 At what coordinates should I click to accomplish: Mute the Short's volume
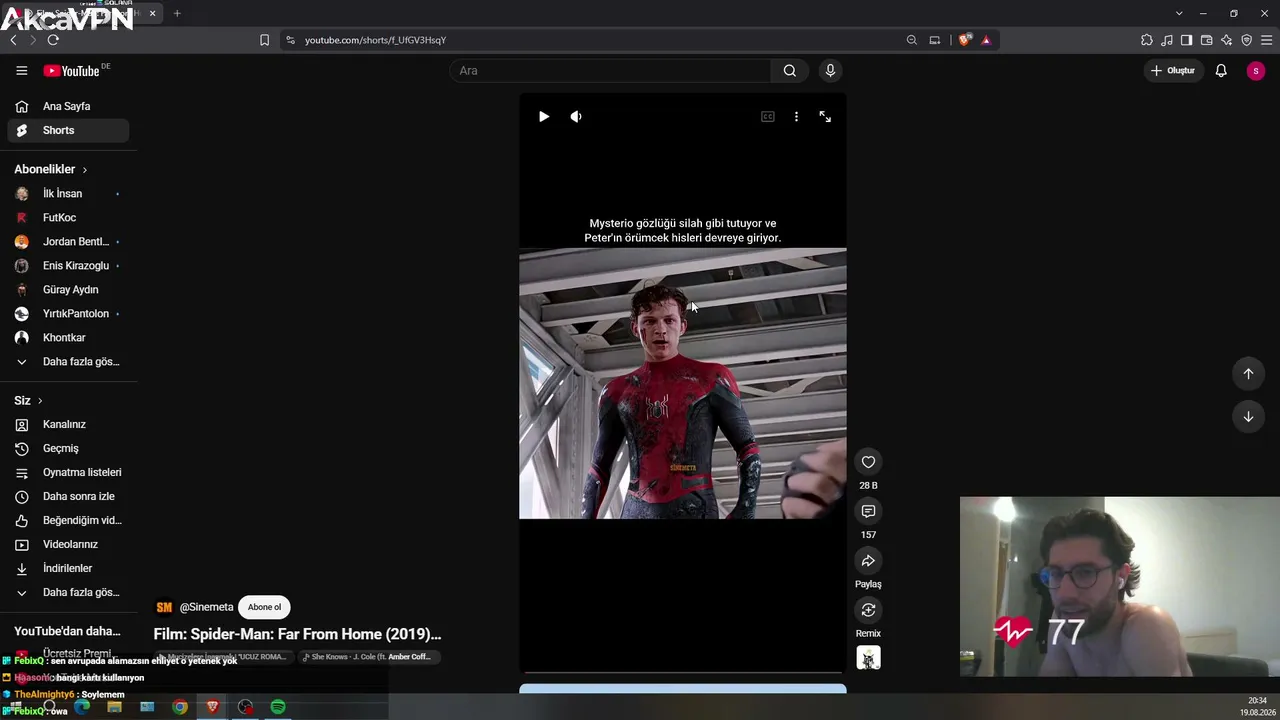coord(576,117)
